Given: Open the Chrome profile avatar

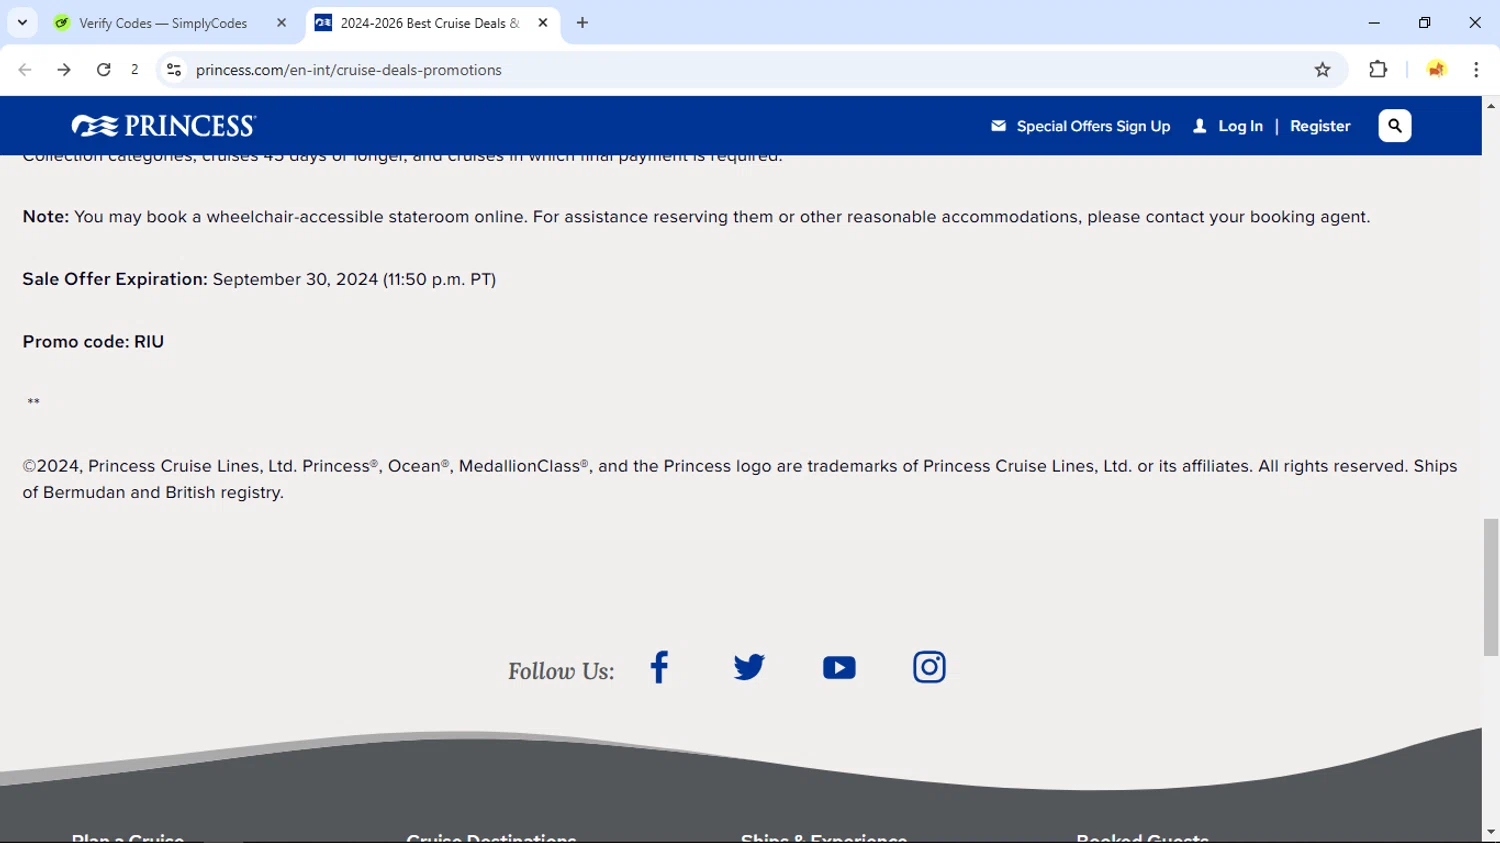Looking at the screenshot, I should coord(1436,70).
